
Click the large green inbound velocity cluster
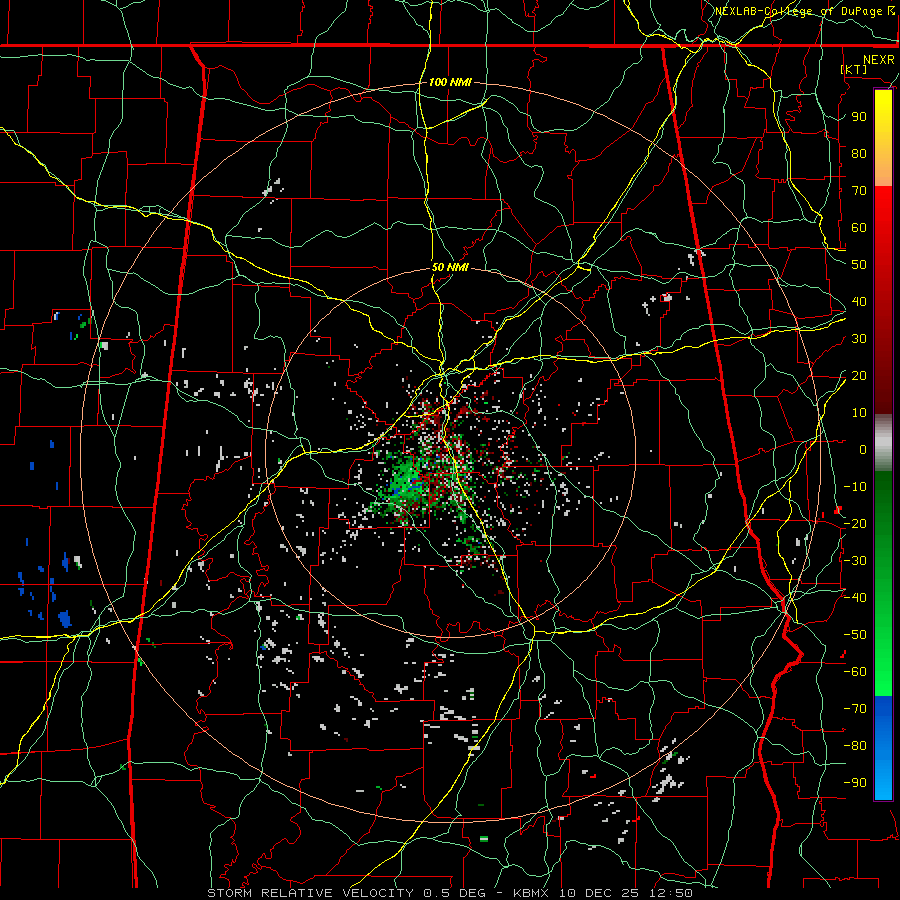(x=405, y=483)
